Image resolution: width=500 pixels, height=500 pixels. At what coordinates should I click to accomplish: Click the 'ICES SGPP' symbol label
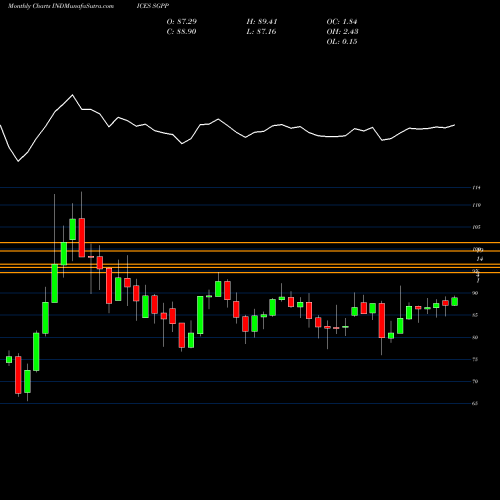tap(153, 6)
